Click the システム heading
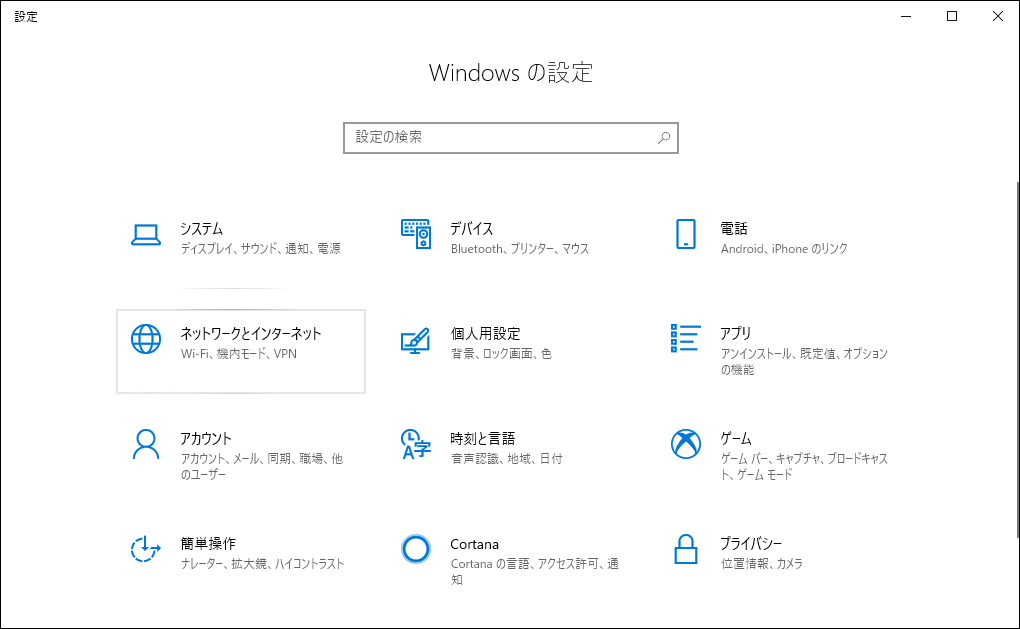The width and height of the screenshot is (1020, 629). (x=202, y=229)
